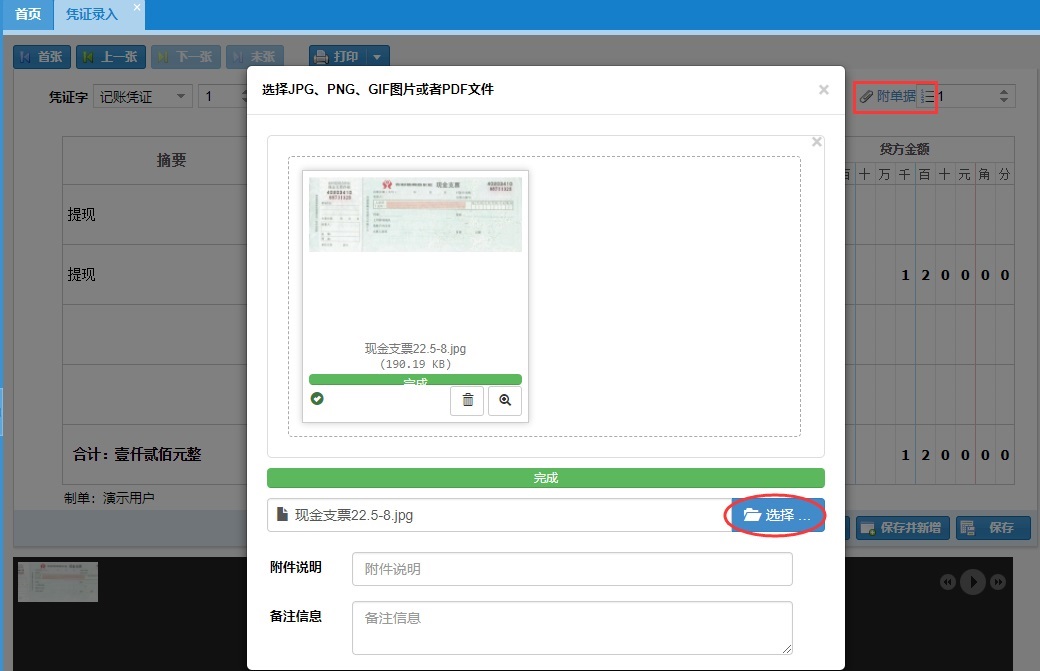This screenshot has height=671, width=1040.
Task: Switch to the 首页 tab
Action: (x=28, y=14)
